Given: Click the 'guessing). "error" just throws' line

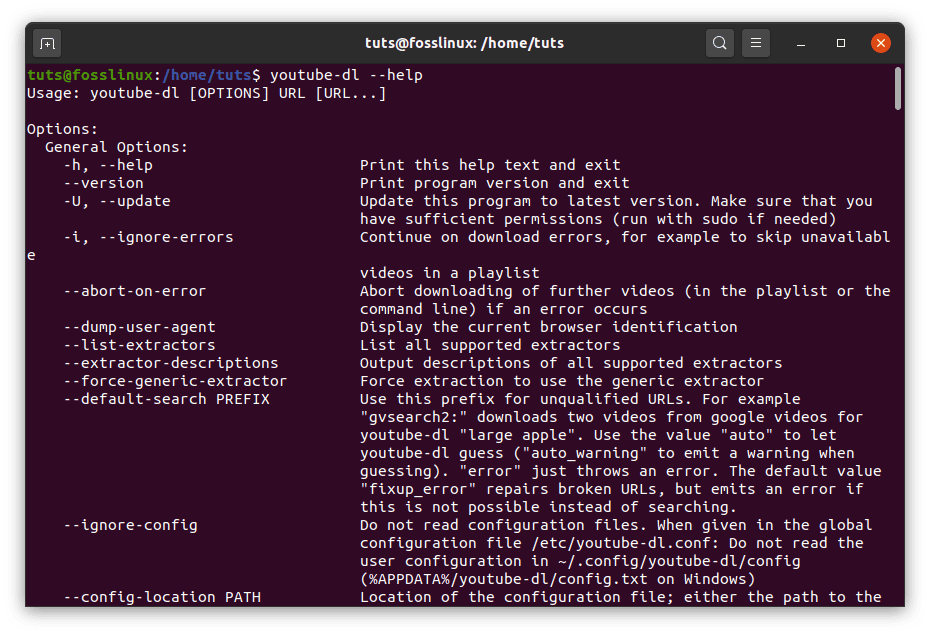Looking at the screenshot, I should tap(620, 471).
